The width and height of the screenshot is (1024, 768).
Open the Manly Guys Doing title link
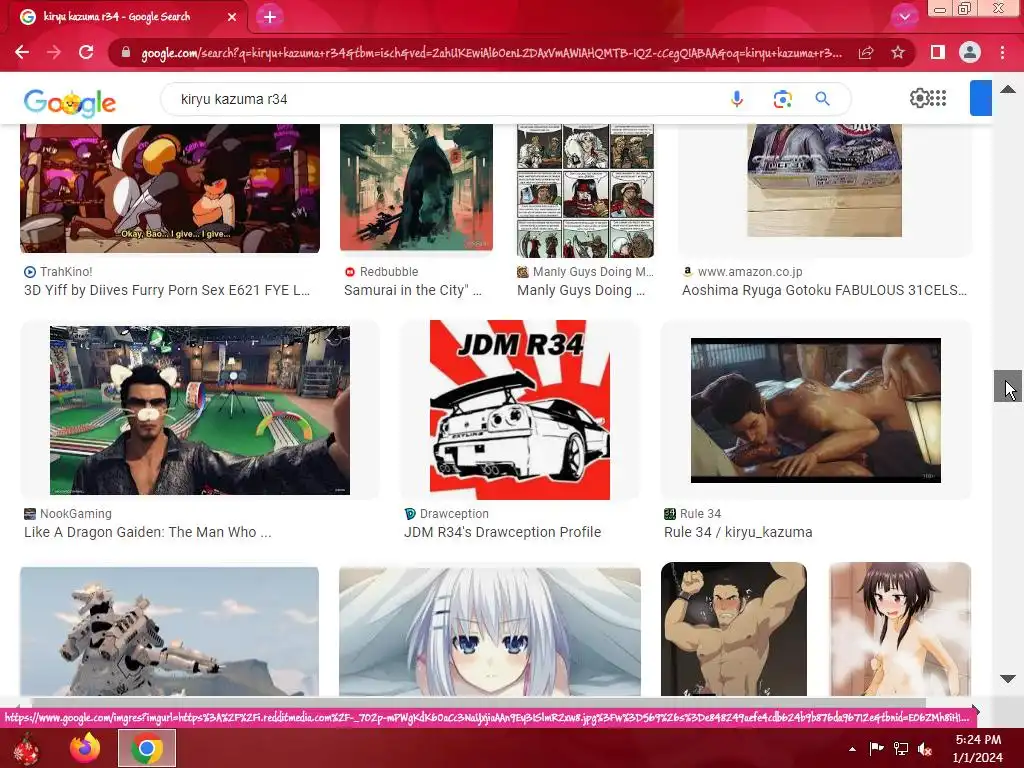[x=581, y=290]
